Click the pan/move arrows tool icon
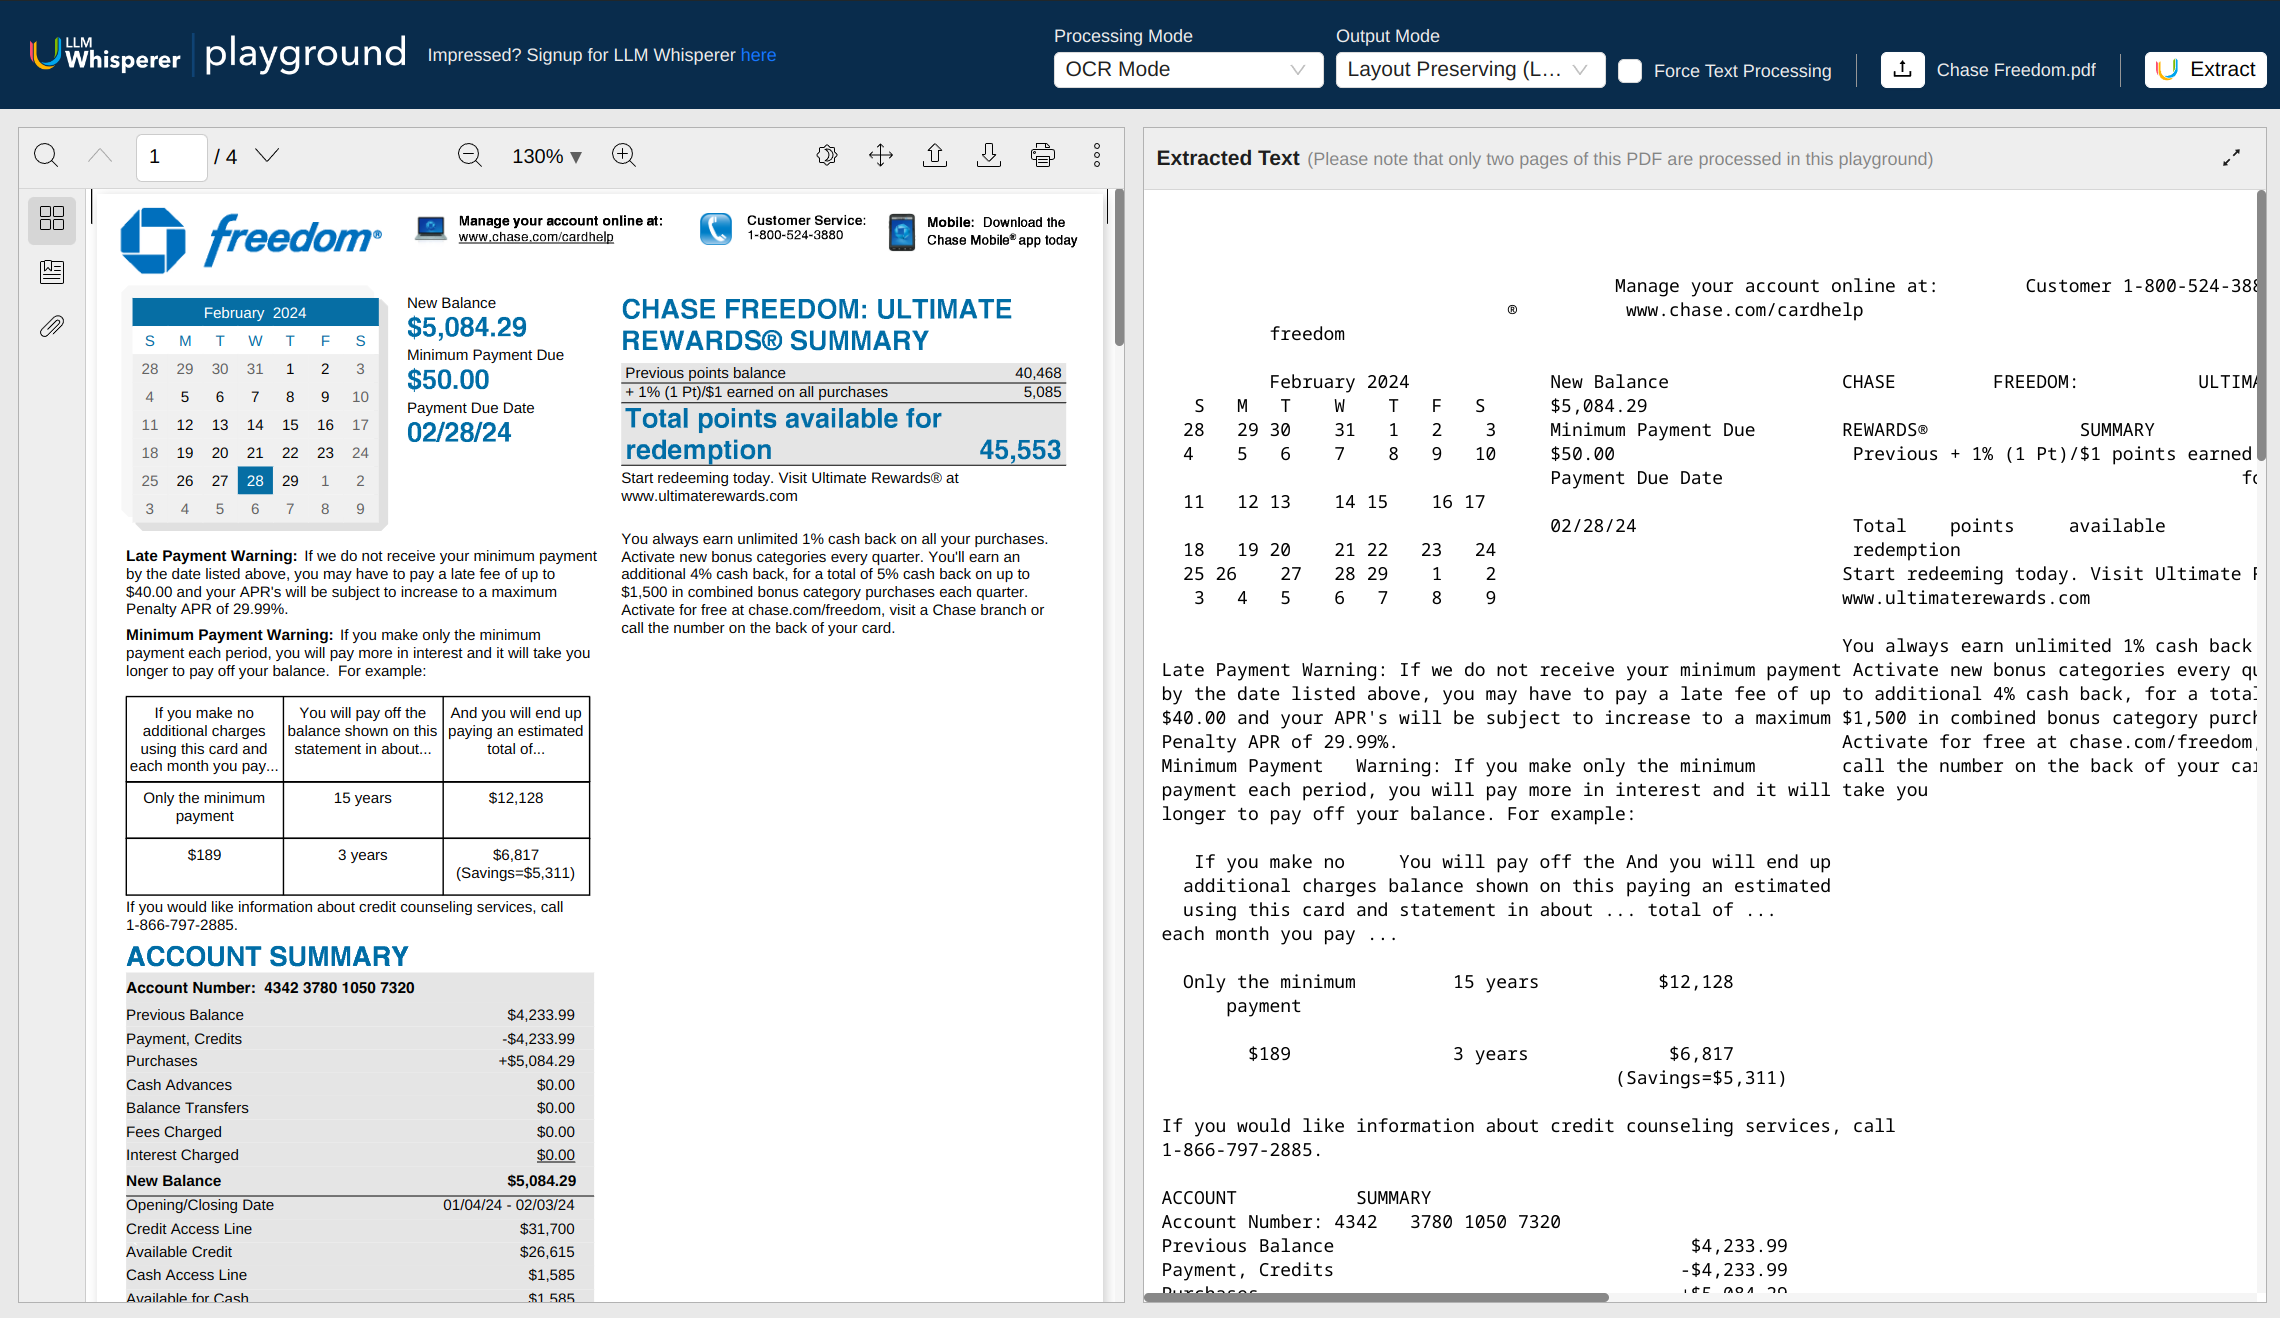 (x=880, y=156)
